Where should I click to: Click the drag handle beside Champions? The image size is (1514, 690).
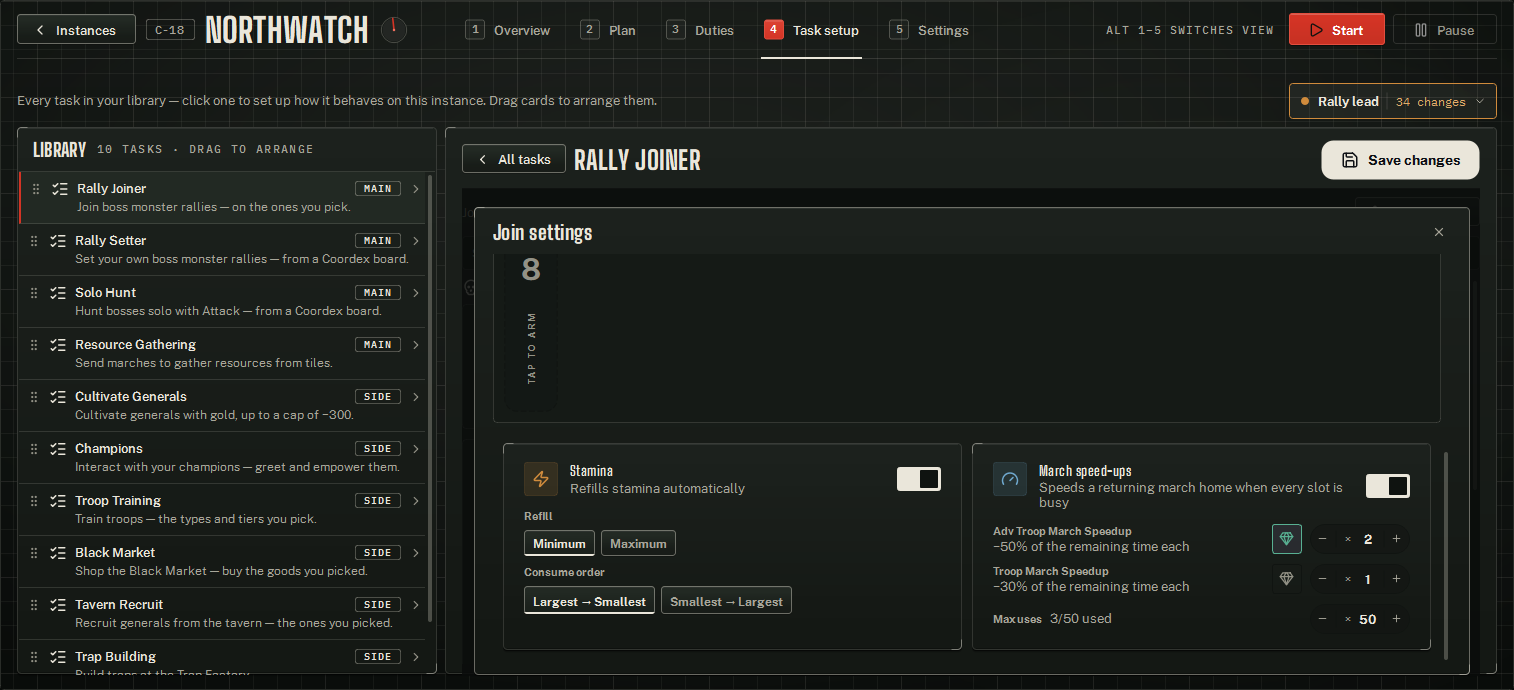[34, 449]
